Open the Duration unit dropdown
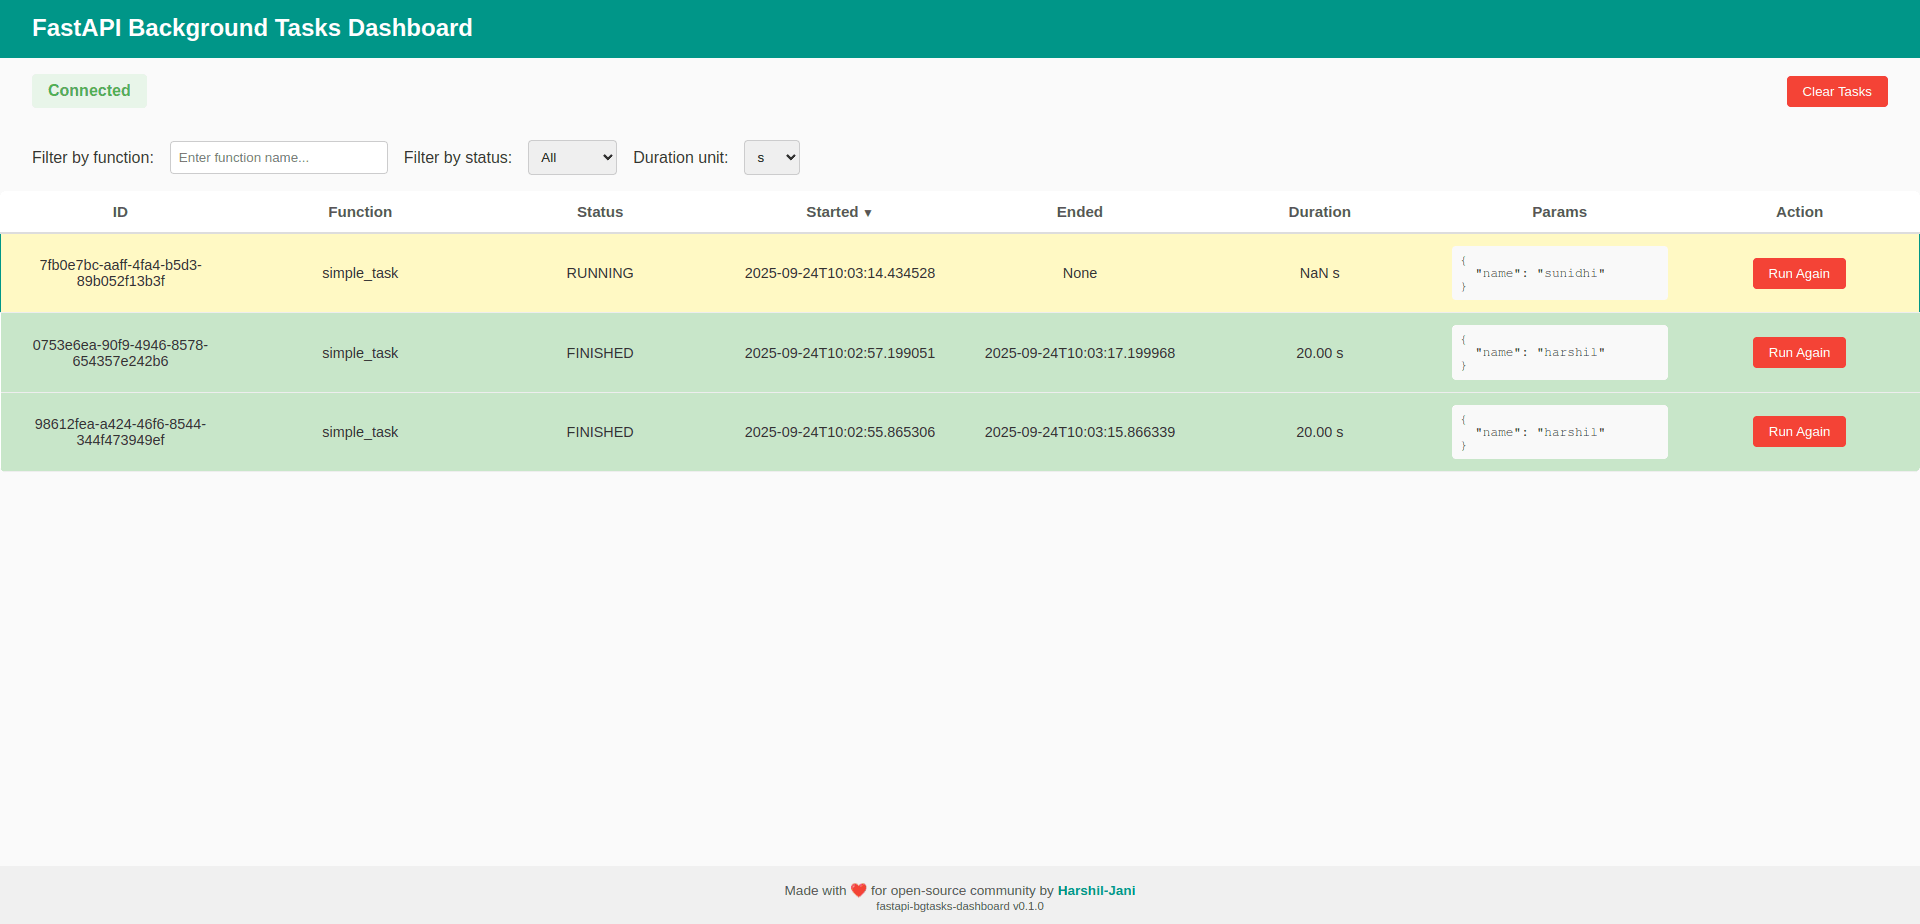 tap(771, 157)
